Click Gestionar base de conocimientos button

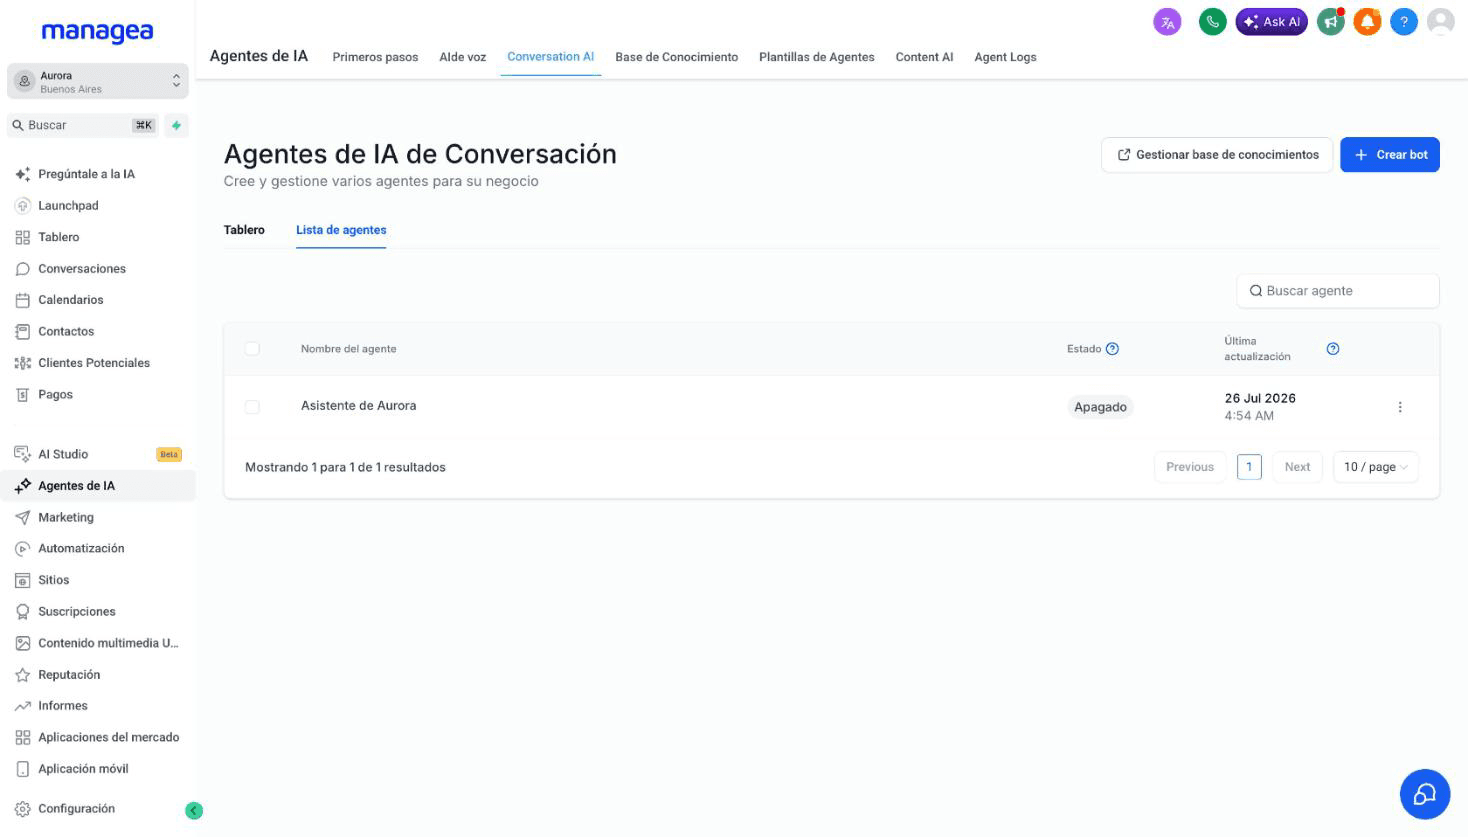tap(1217, 155)
